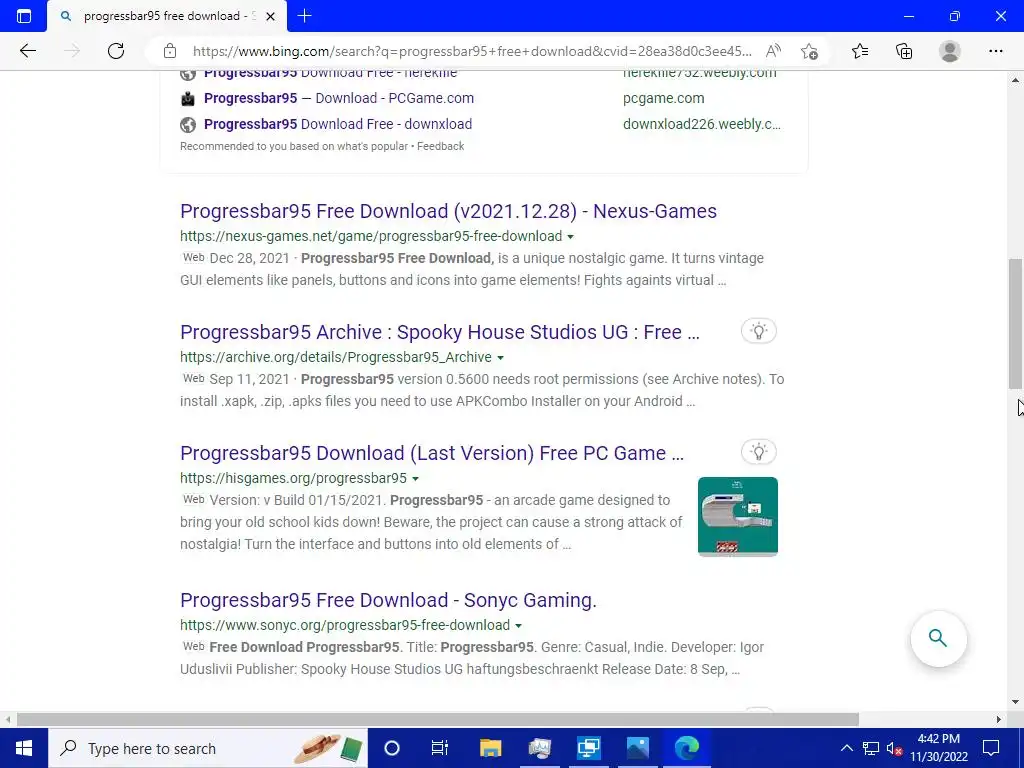The width and height of the screenshot is (1024, 768).
Task: Click pcgame.com green domain text
Action: pos(664,98)
